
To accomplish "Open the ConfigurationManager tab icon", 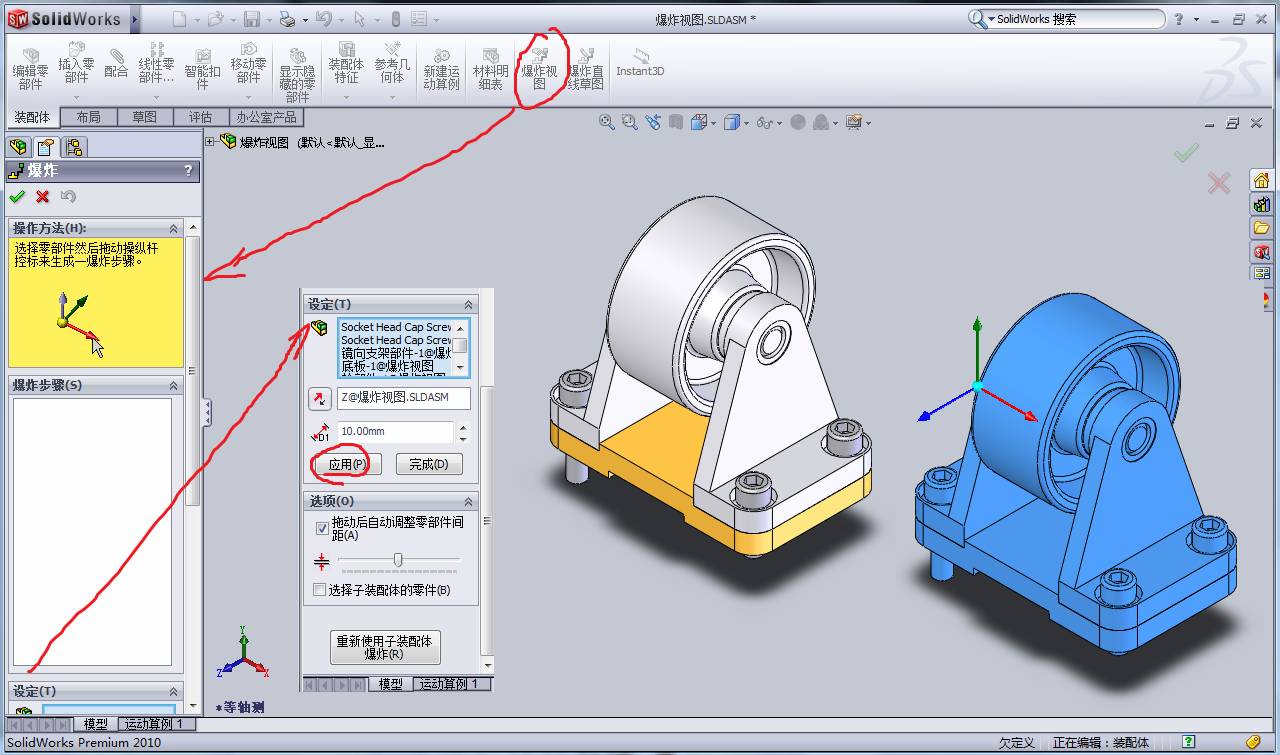I will point(74,147).
